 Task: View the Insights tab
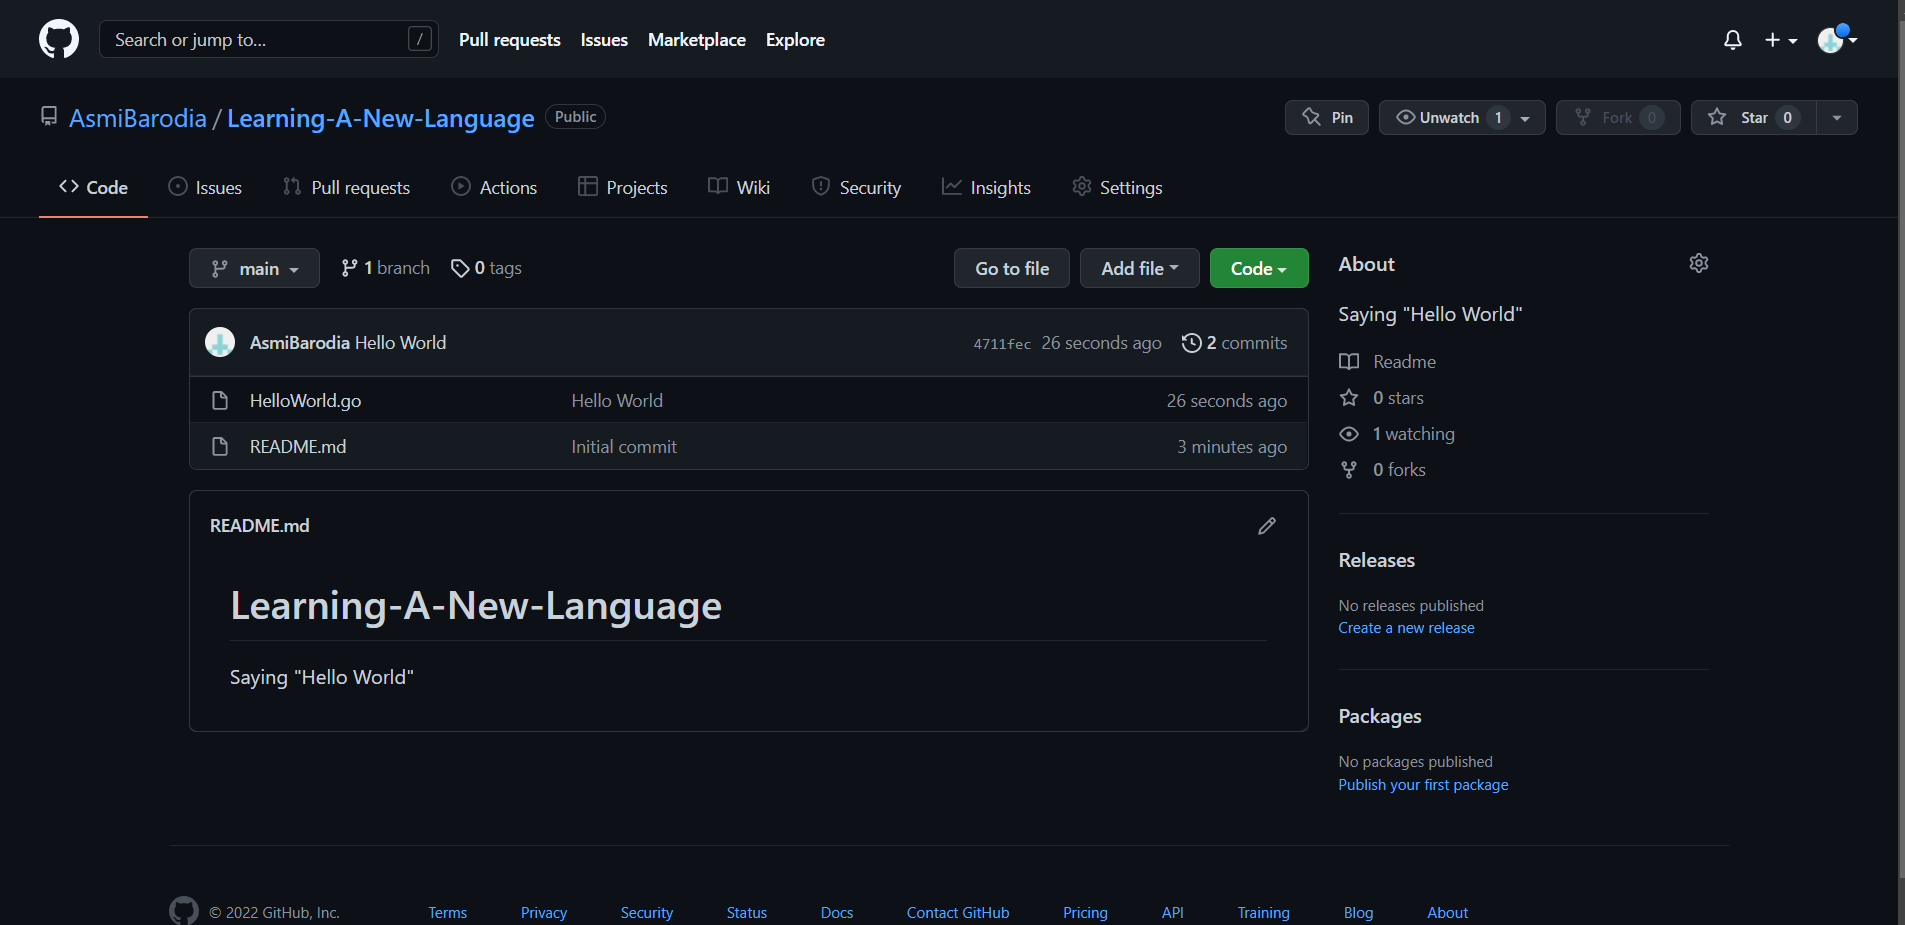pyautogui.click(x=986, y=188)
